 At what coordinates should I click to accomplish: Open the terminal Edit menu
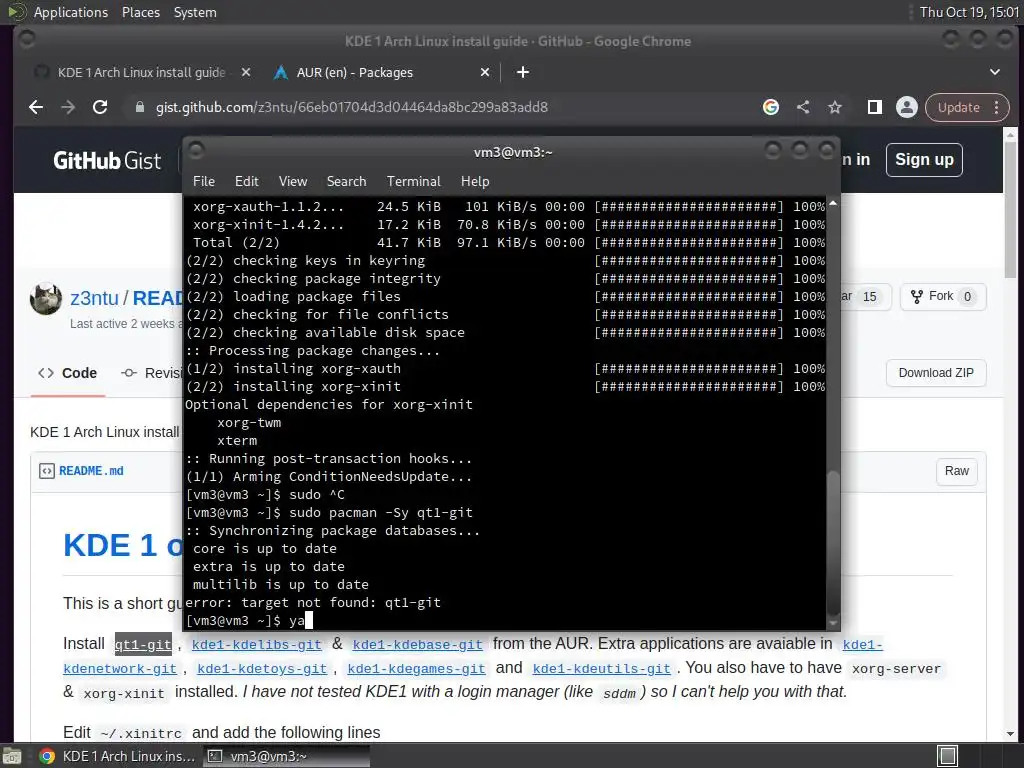point(246,182)
